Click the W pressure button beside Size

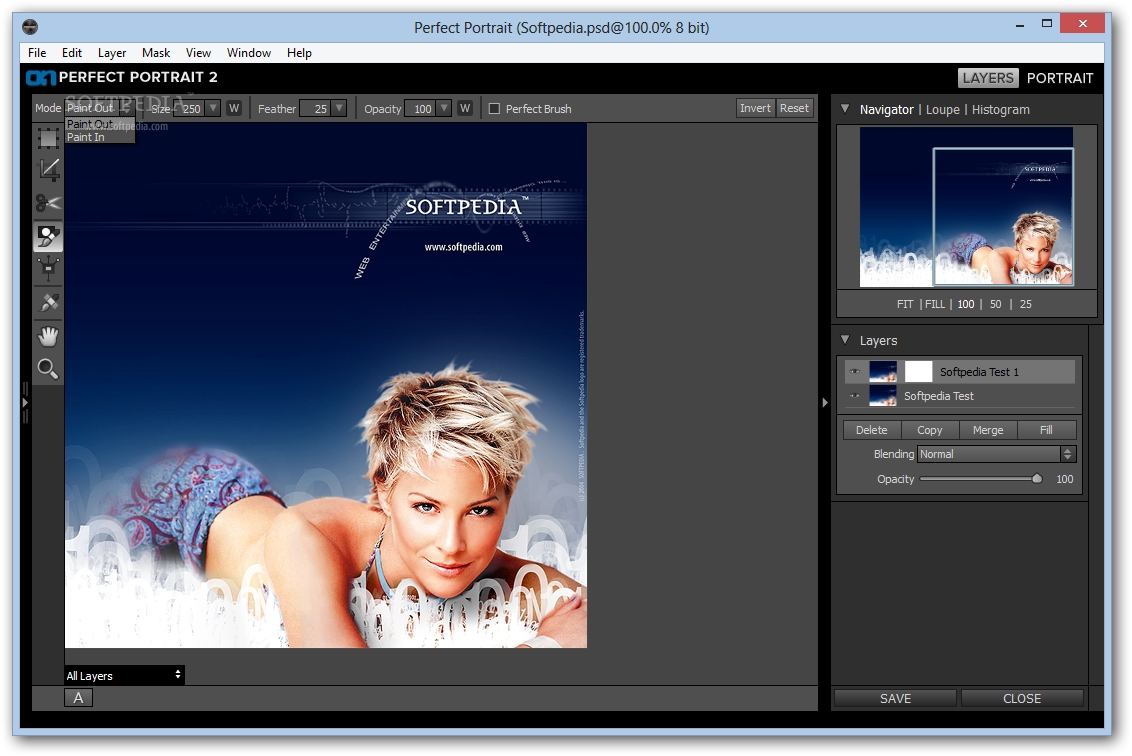click(234, 108)
